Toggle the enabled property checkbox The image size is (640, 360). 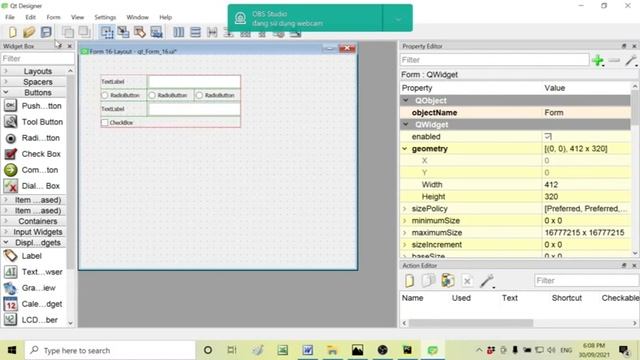548,136
